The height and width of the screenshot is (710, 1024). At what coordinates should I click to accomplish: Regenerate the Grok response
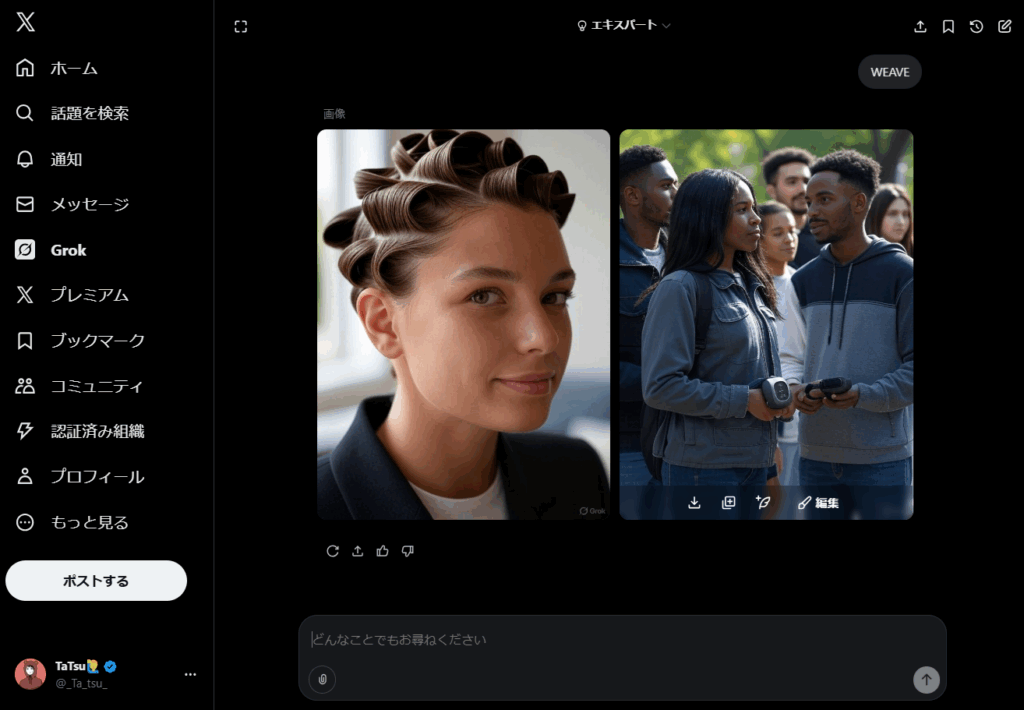point(332,551)
